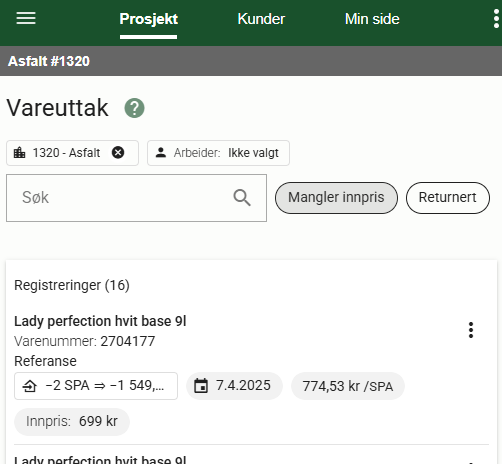The height and width of the screenshot is (464, 502).
Task: Click the building icon in project chip
Action: point(19,153)
